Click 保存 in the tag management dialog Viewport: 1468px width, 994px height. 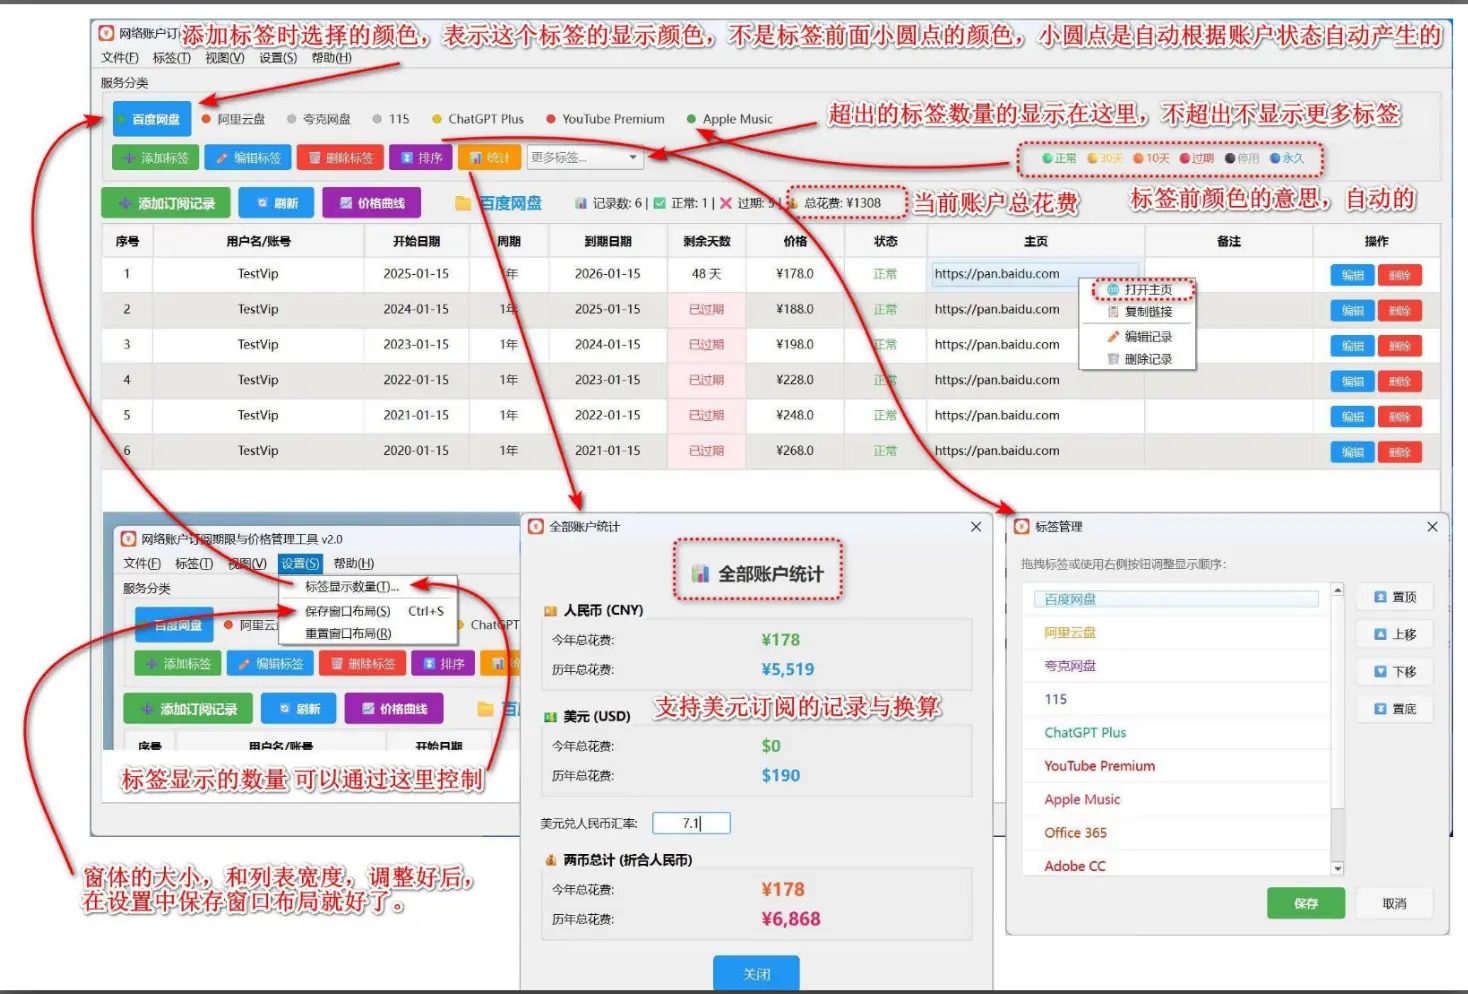click(1305, 903)
